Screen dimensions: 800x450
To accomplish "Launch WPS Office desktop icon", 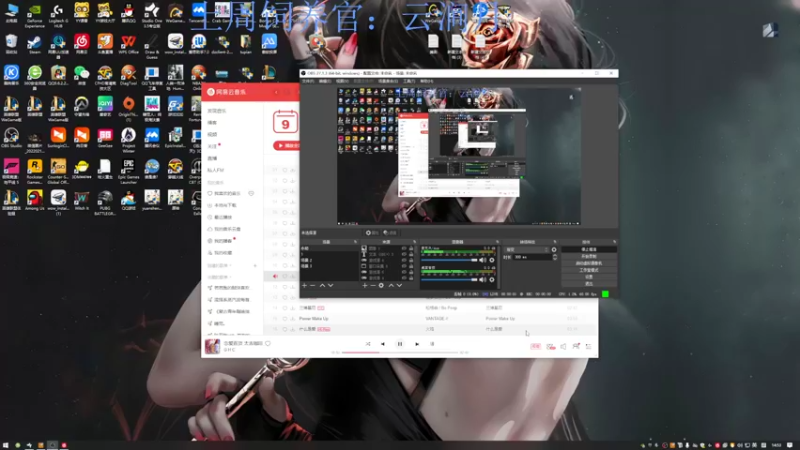I will [128, 44].
